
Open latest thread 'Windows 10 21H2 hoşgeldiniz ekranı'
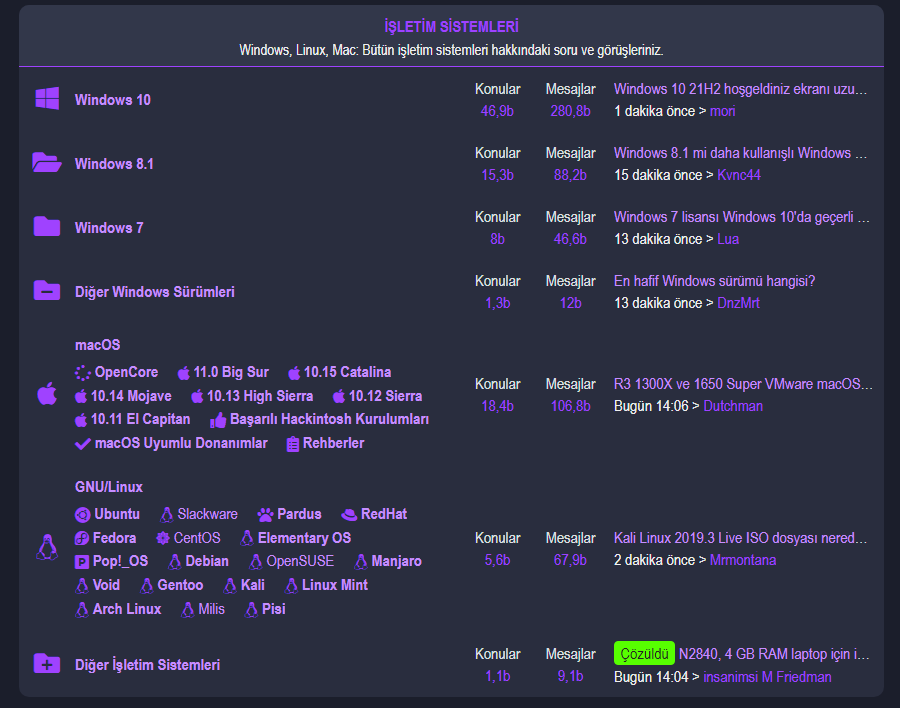740,89
